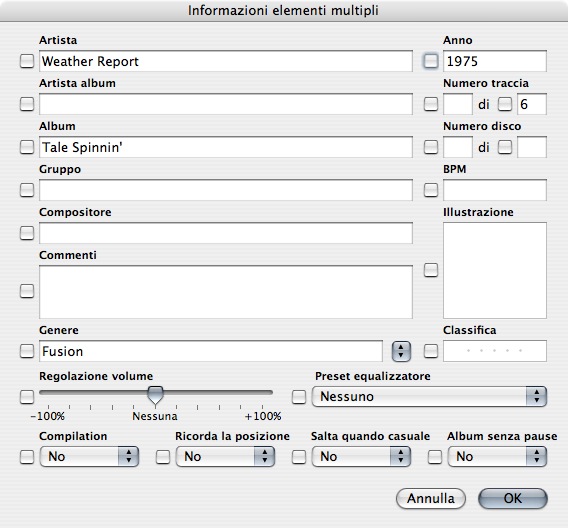Check the Preset equalizzatore checkbox
Viewport: 568px width, 528px height.
click(299, 397)
